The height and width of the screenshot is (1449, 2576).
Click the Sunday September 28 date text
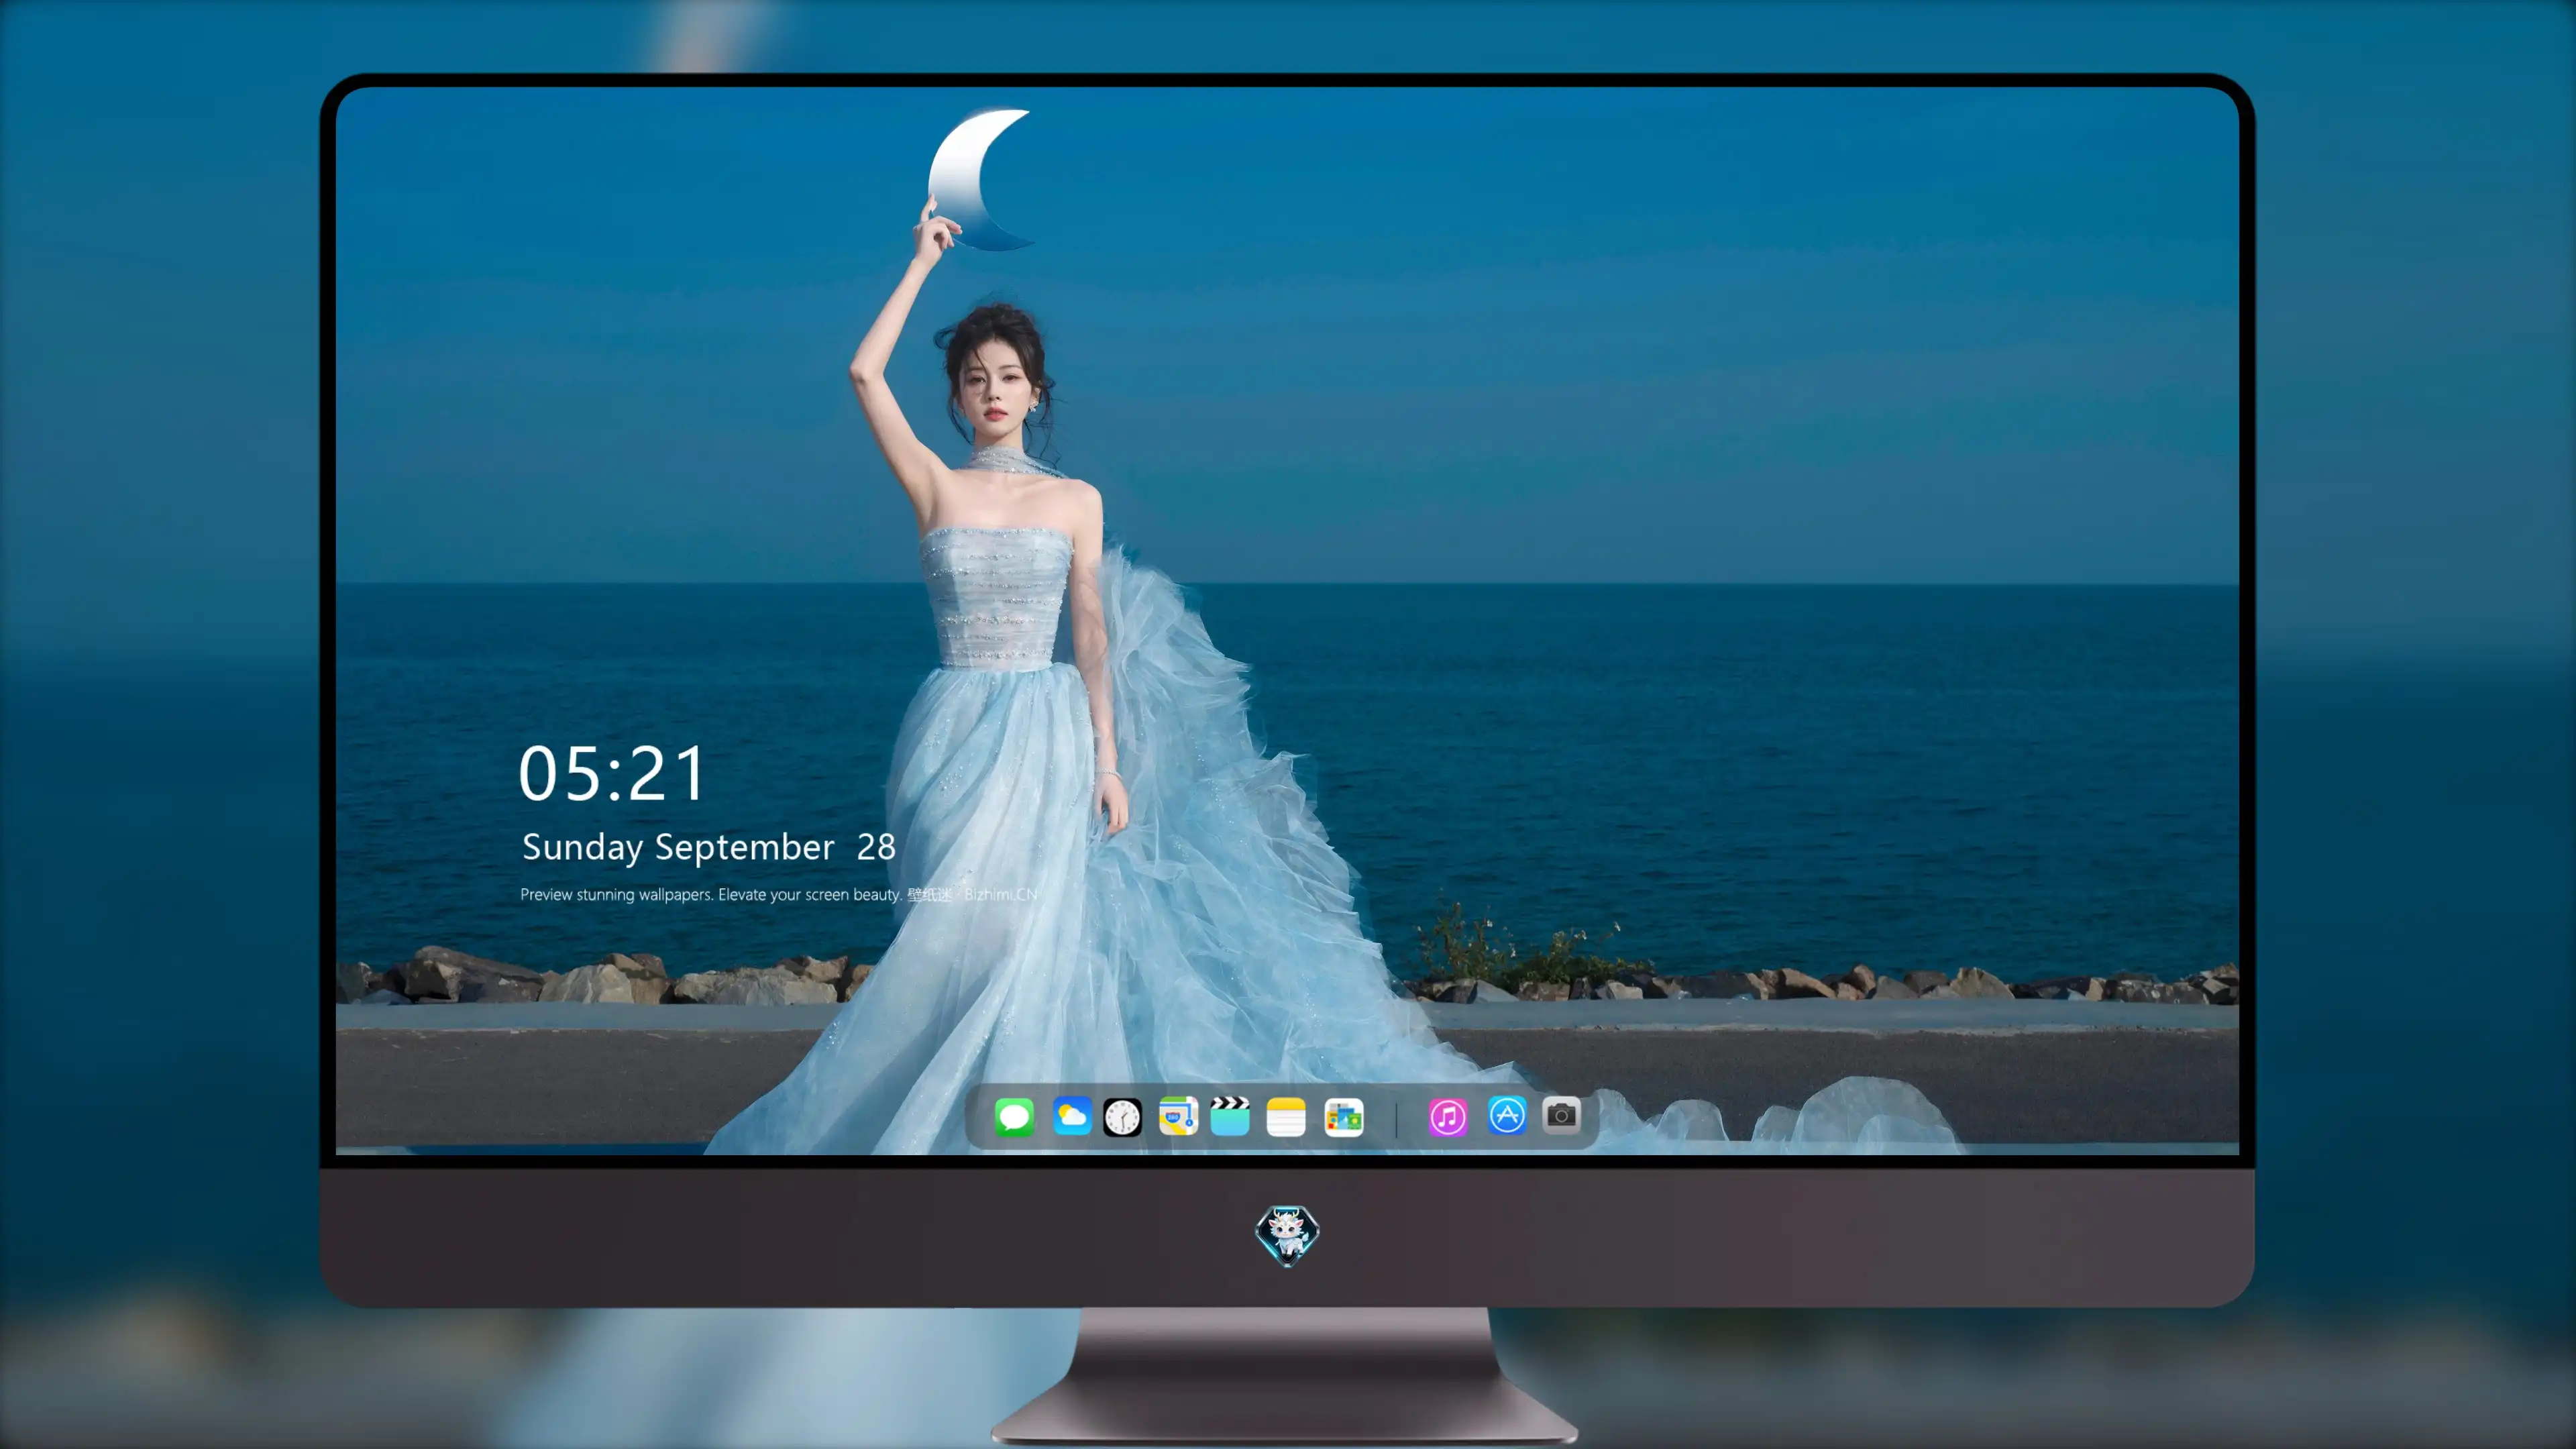pyautogui.click(x=708, y=847)
